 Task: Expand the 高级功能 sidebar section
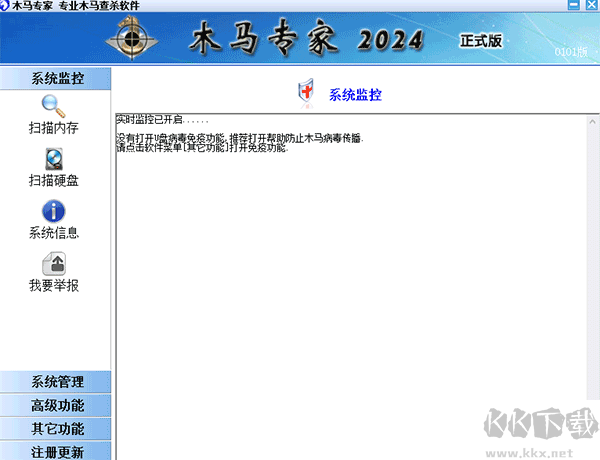(x=56, y=405)
